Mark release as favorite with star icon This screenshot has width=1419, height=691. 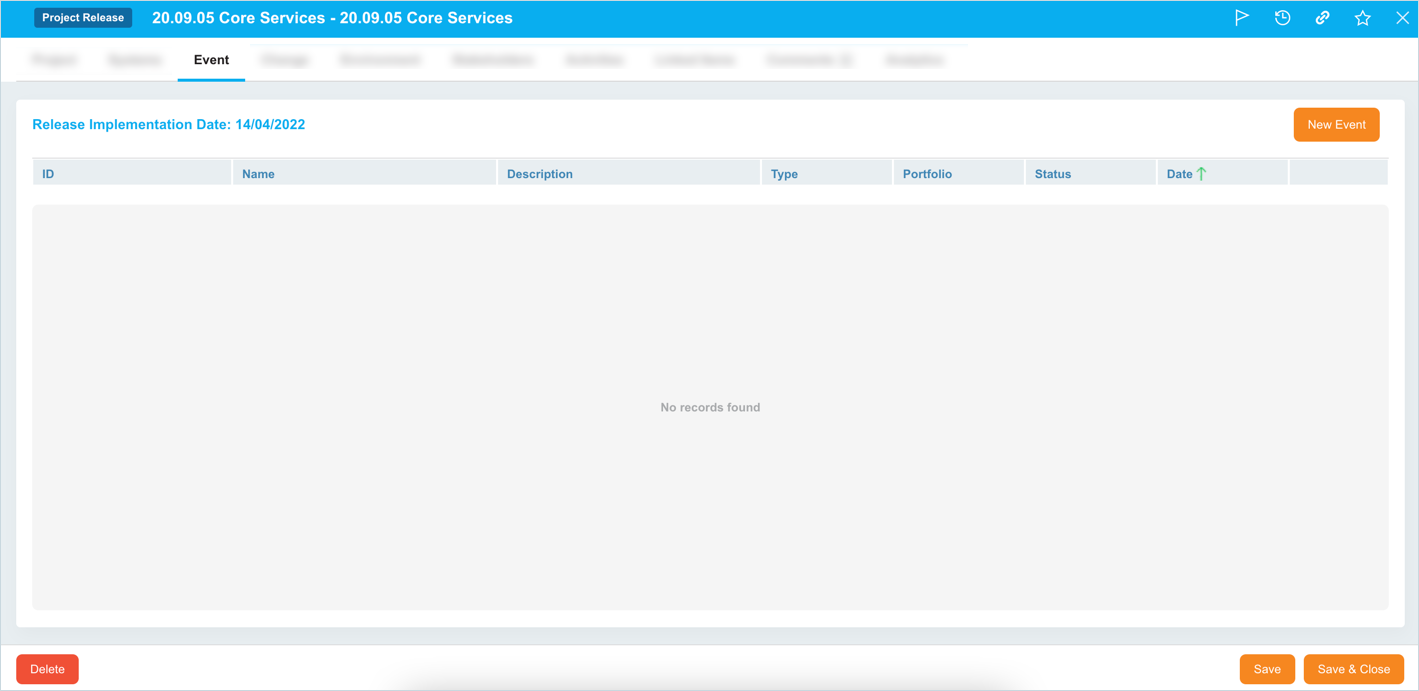tap(1362, 18)
